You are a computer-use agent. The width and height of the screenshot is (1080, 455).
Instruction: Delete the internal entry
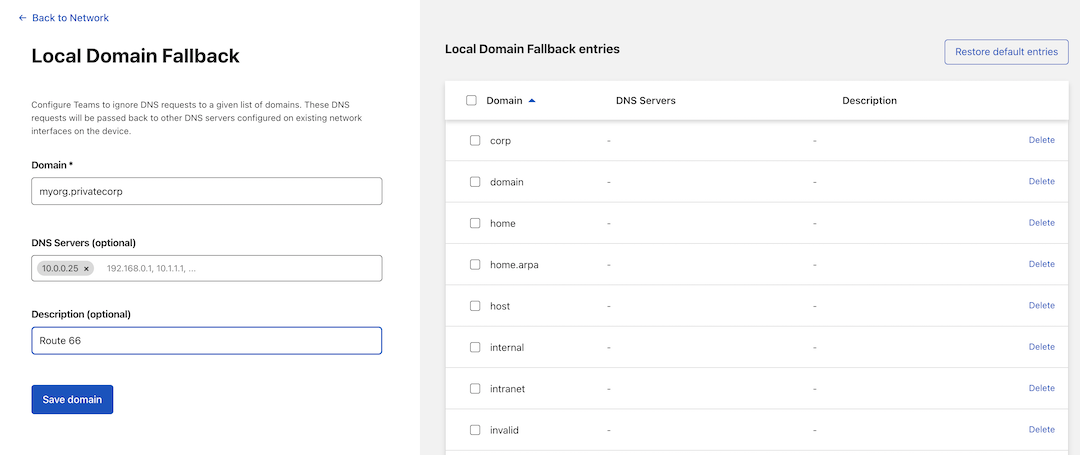pos(1041,347)
